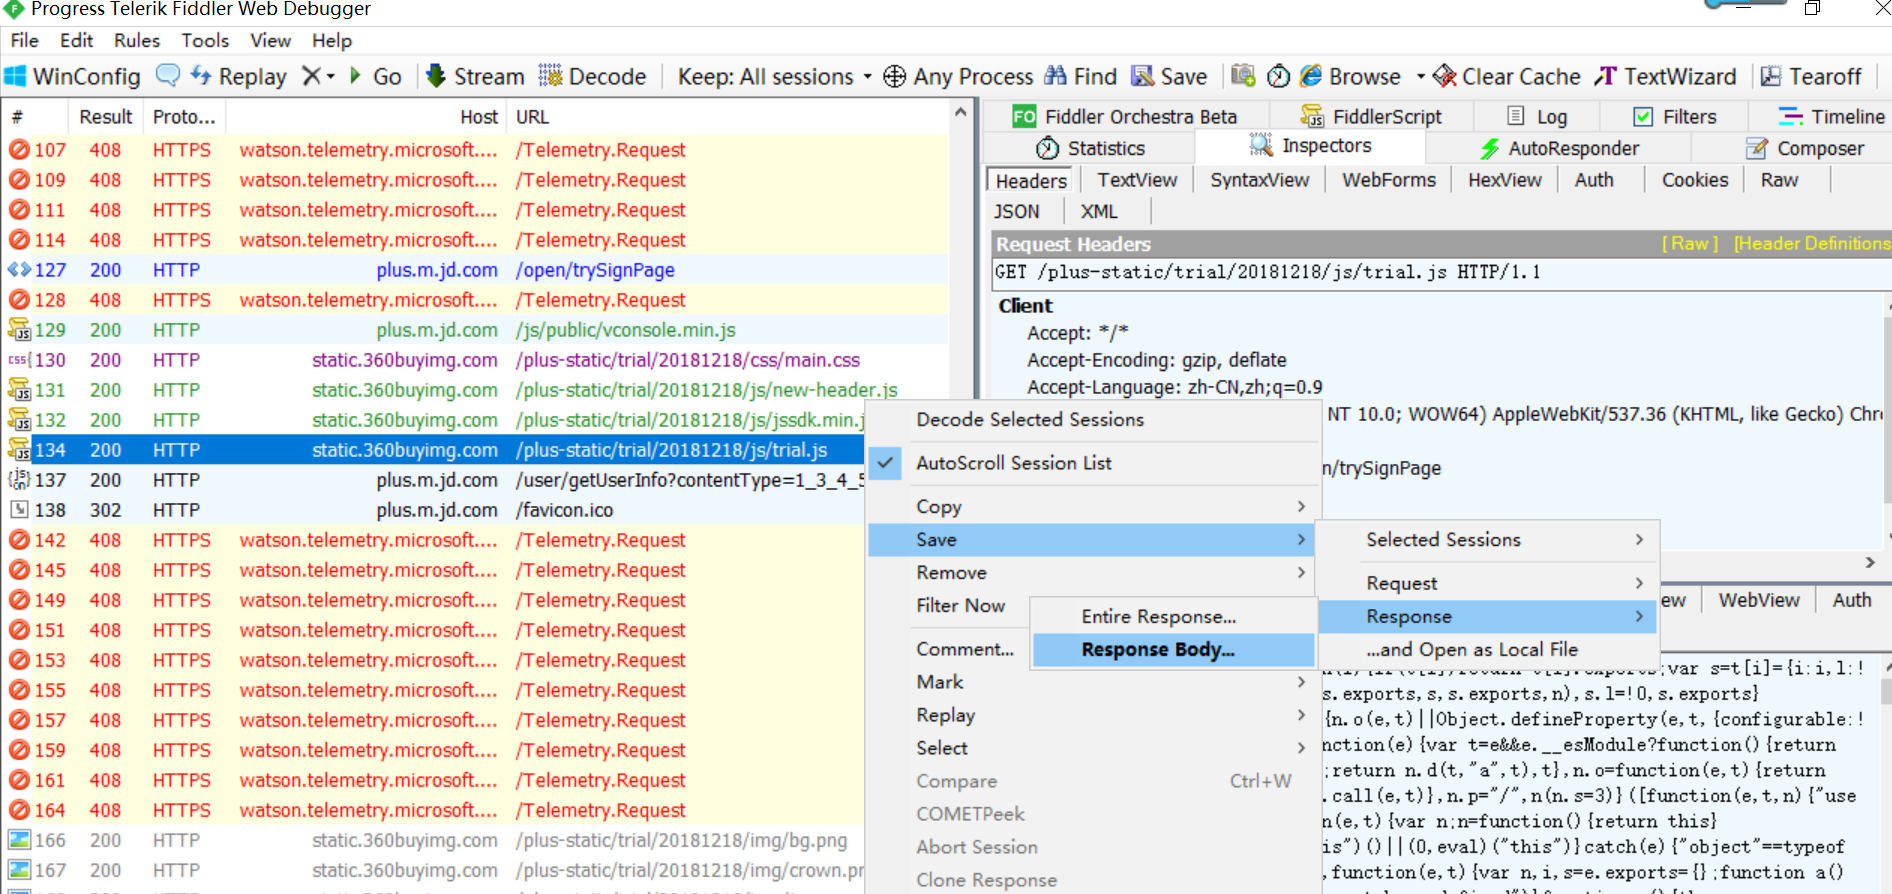Image resolution: width=1892 pixels, height=894 pixels.
Task: Open the Browse dropdown arrow
Action: [x=1420, y=76]
